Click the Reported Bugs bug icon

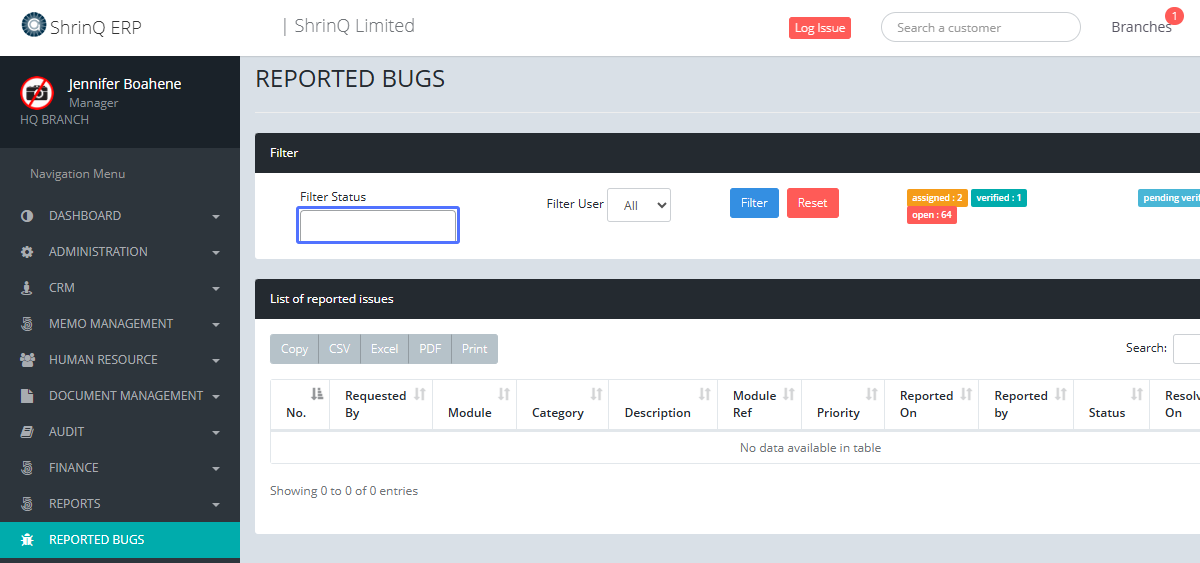point(27,540)
